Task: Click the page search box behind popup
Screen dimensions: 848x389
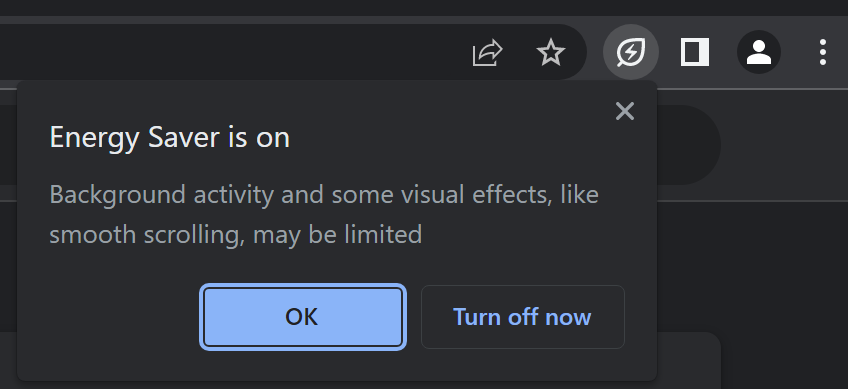Action: point(689,145)
